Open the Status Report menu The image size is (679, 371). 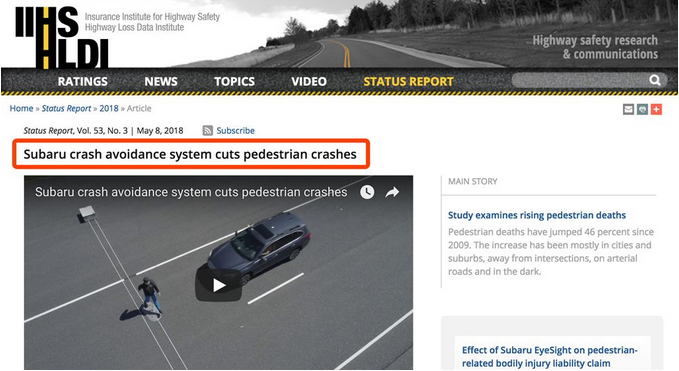tap(408, 81)
